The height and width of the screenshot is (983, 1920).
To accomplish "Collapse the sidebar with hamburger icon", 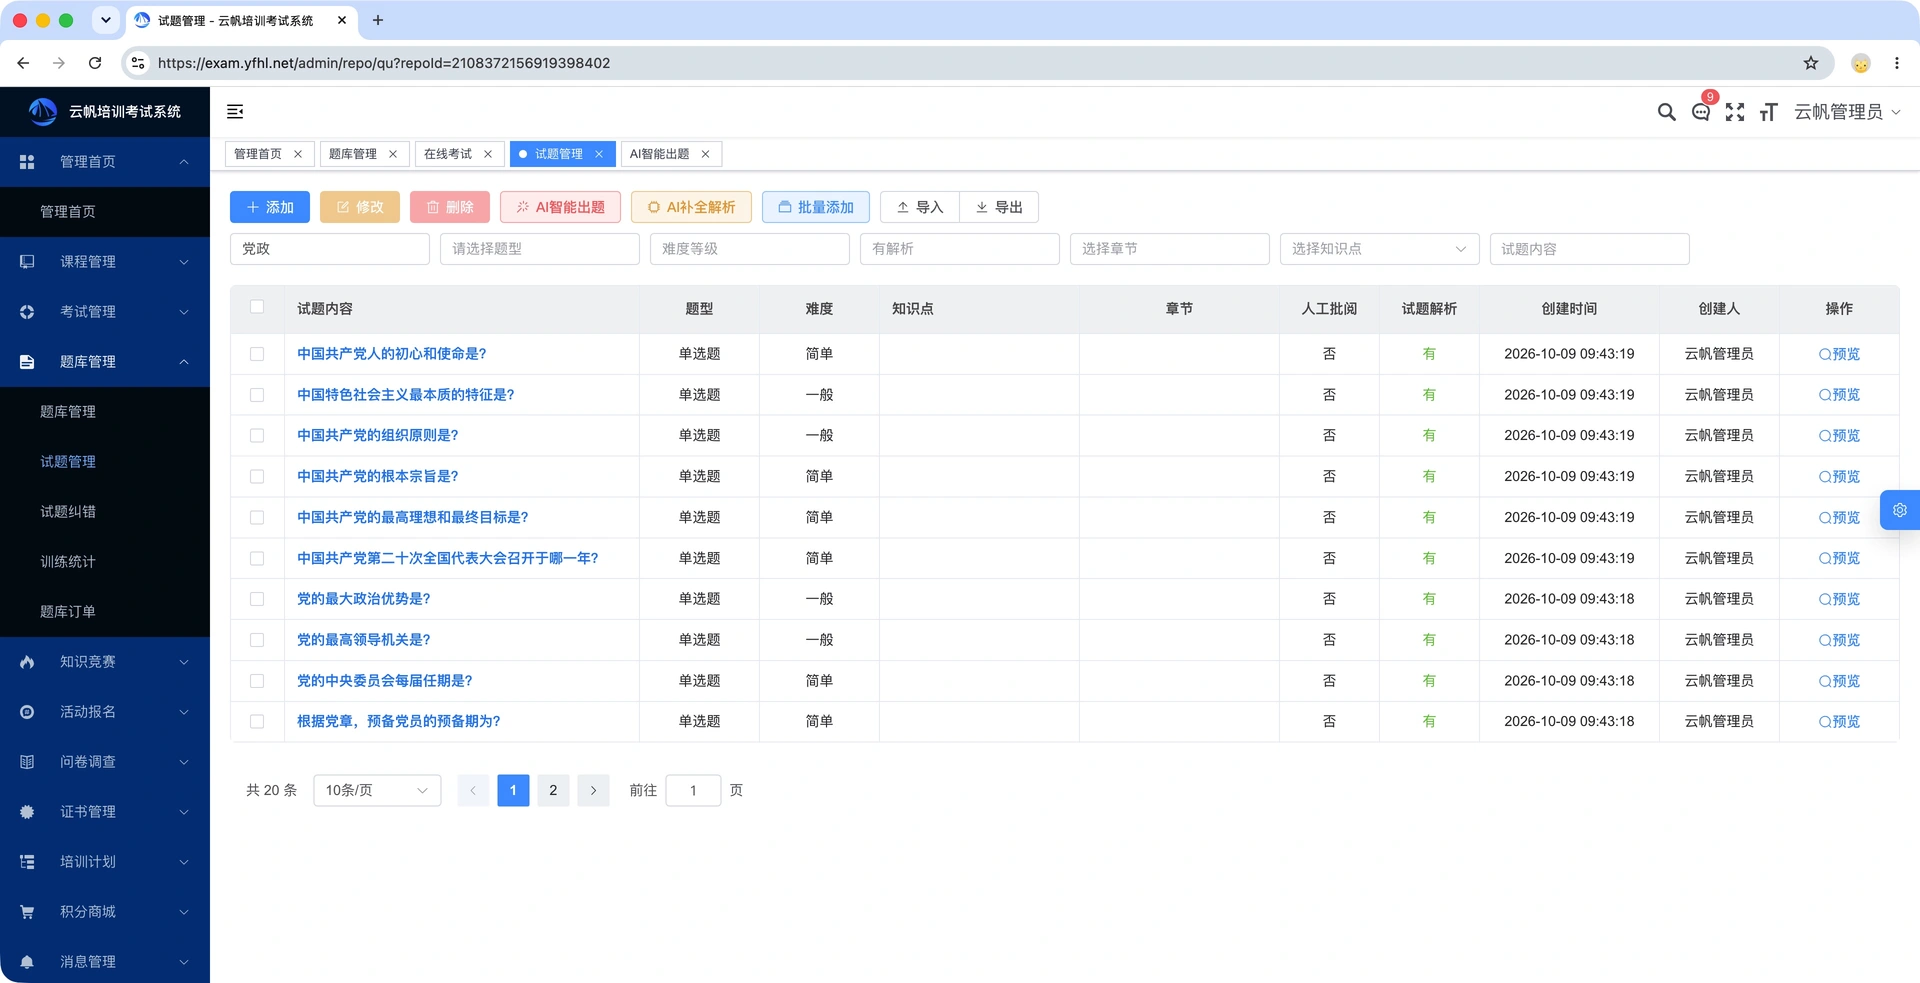I will click(235, 112).
